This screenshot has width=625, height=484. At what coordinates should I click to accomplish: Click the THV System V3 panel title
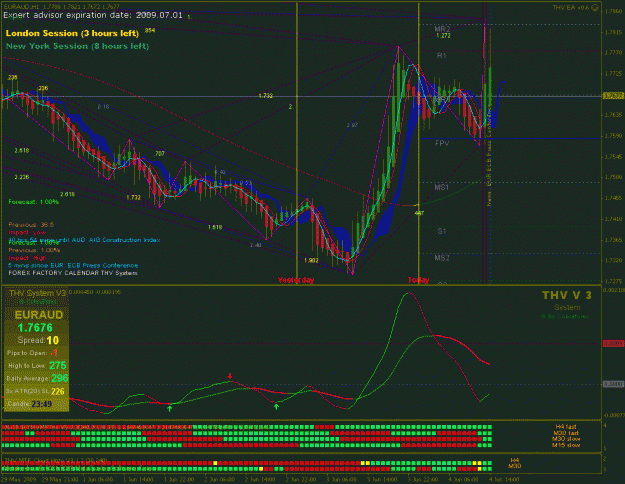(37, 293)
